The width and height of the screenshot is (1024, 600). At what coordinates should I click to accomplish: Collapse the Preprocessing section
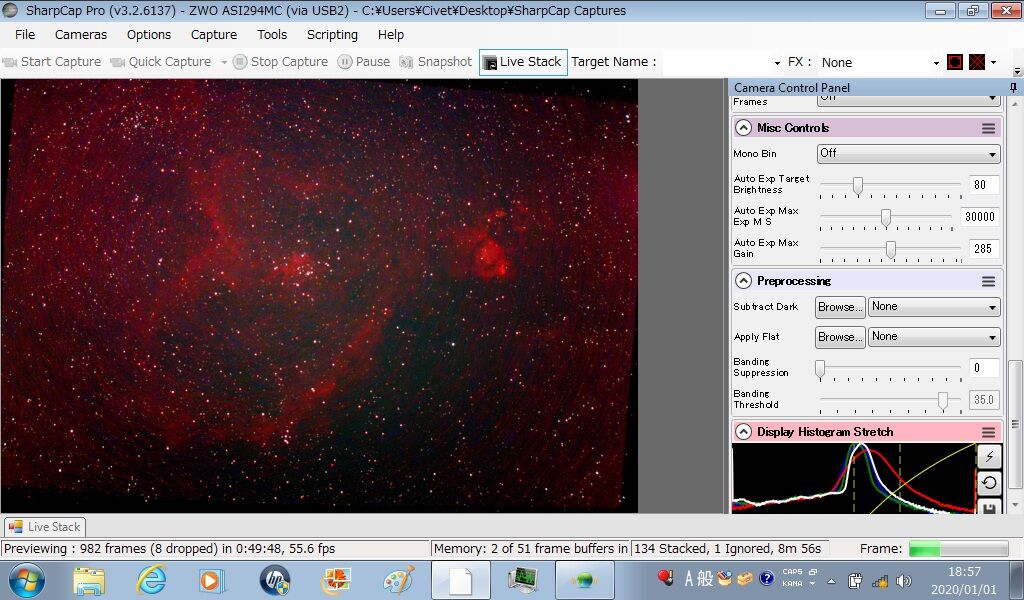point(743,281)
